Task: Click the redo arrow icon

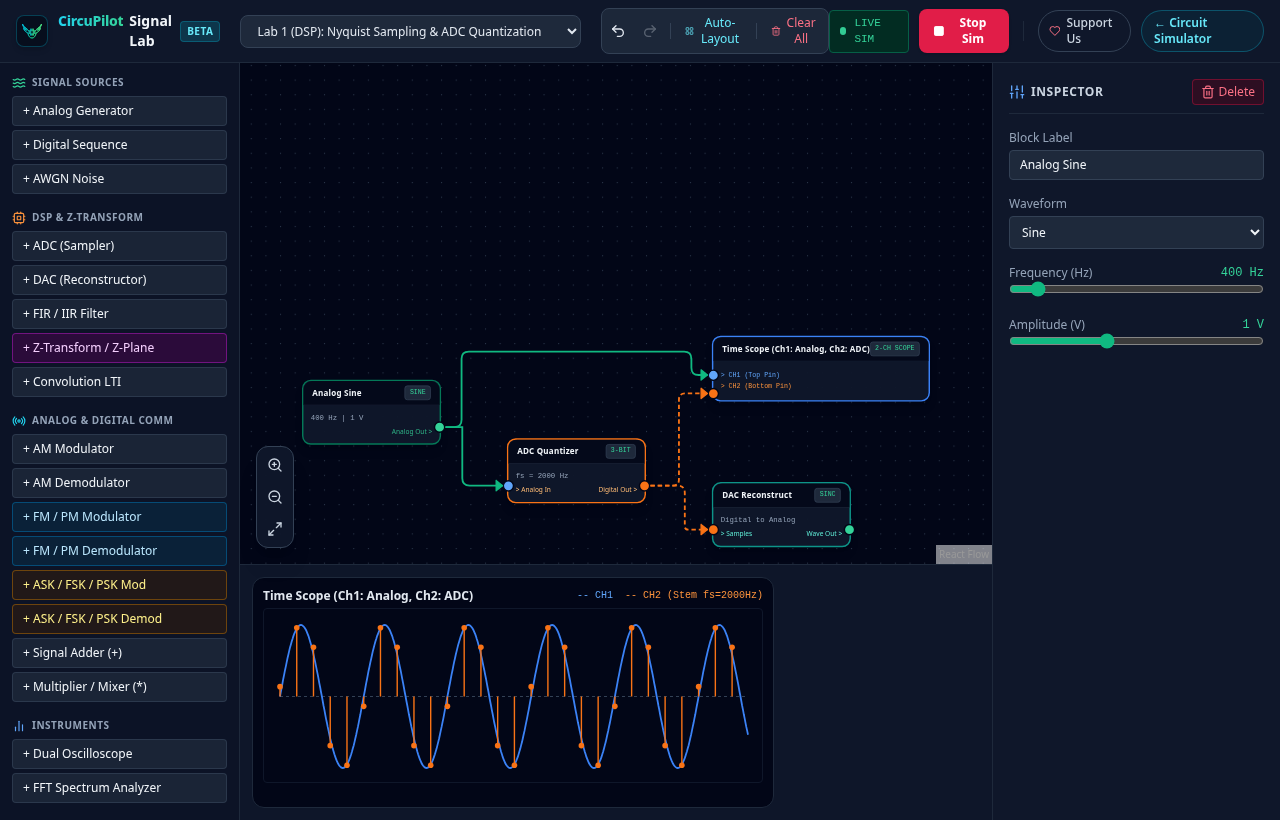Action: pos(650,31)
